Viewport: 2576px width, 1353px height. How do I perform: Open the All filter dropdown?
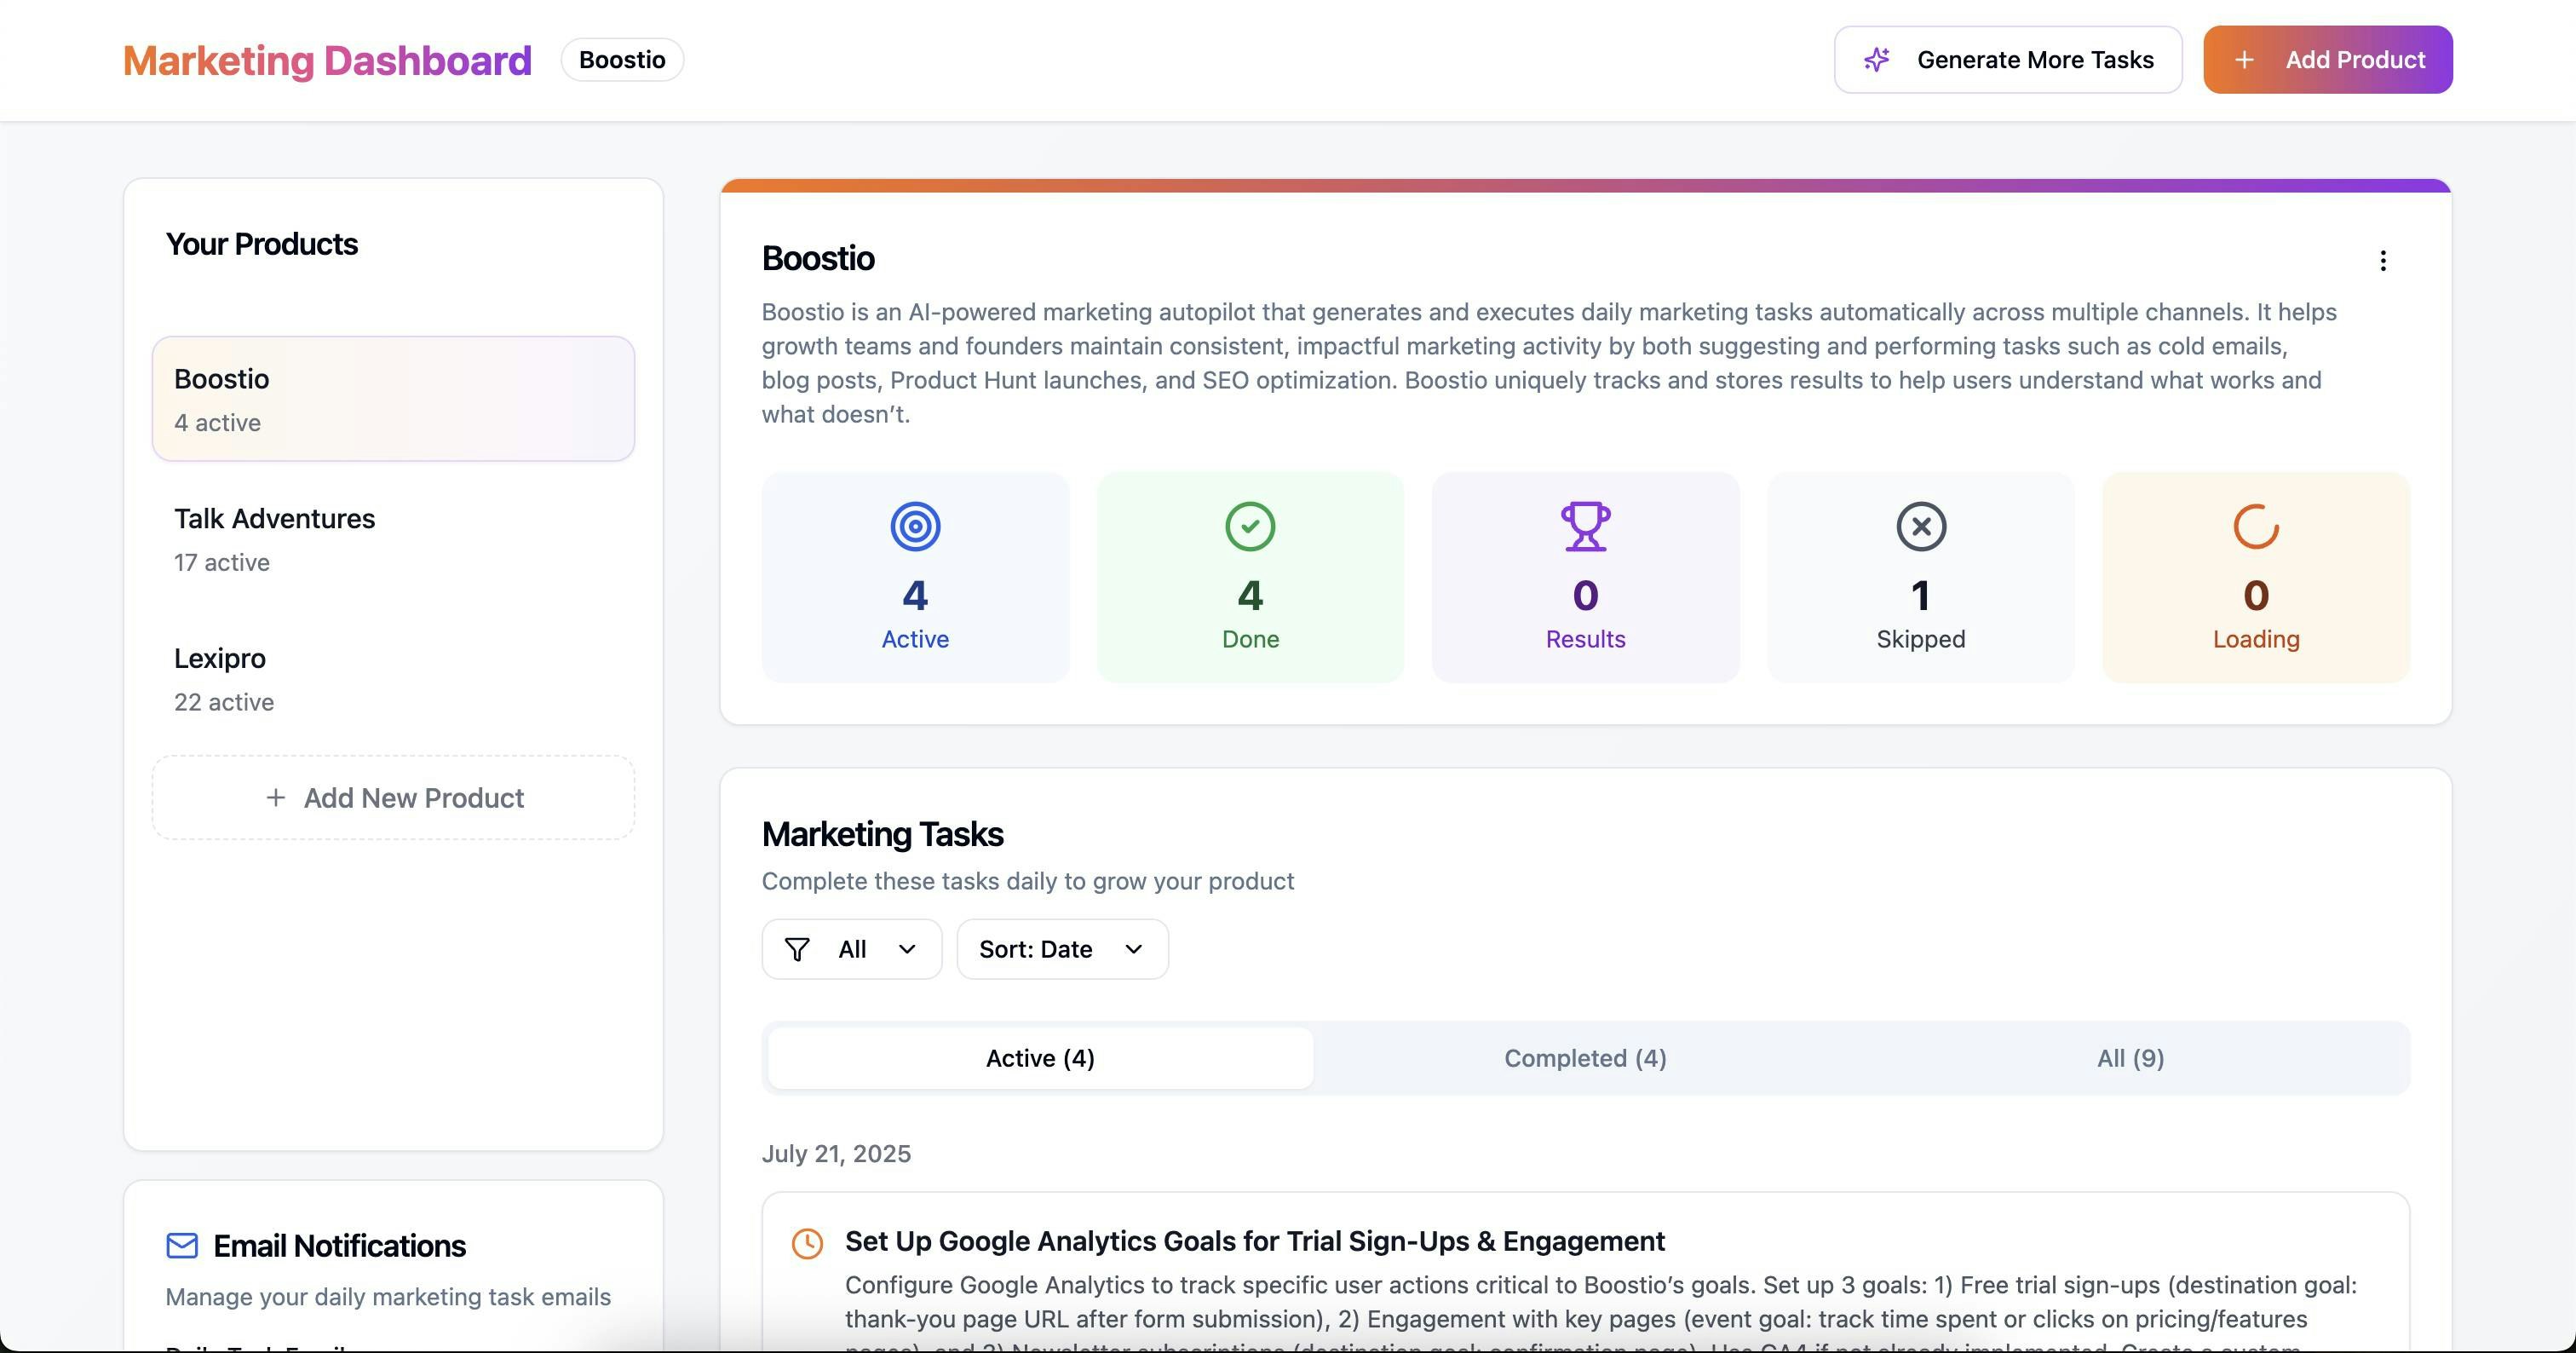pyautogui.click(x=851, y=949)
